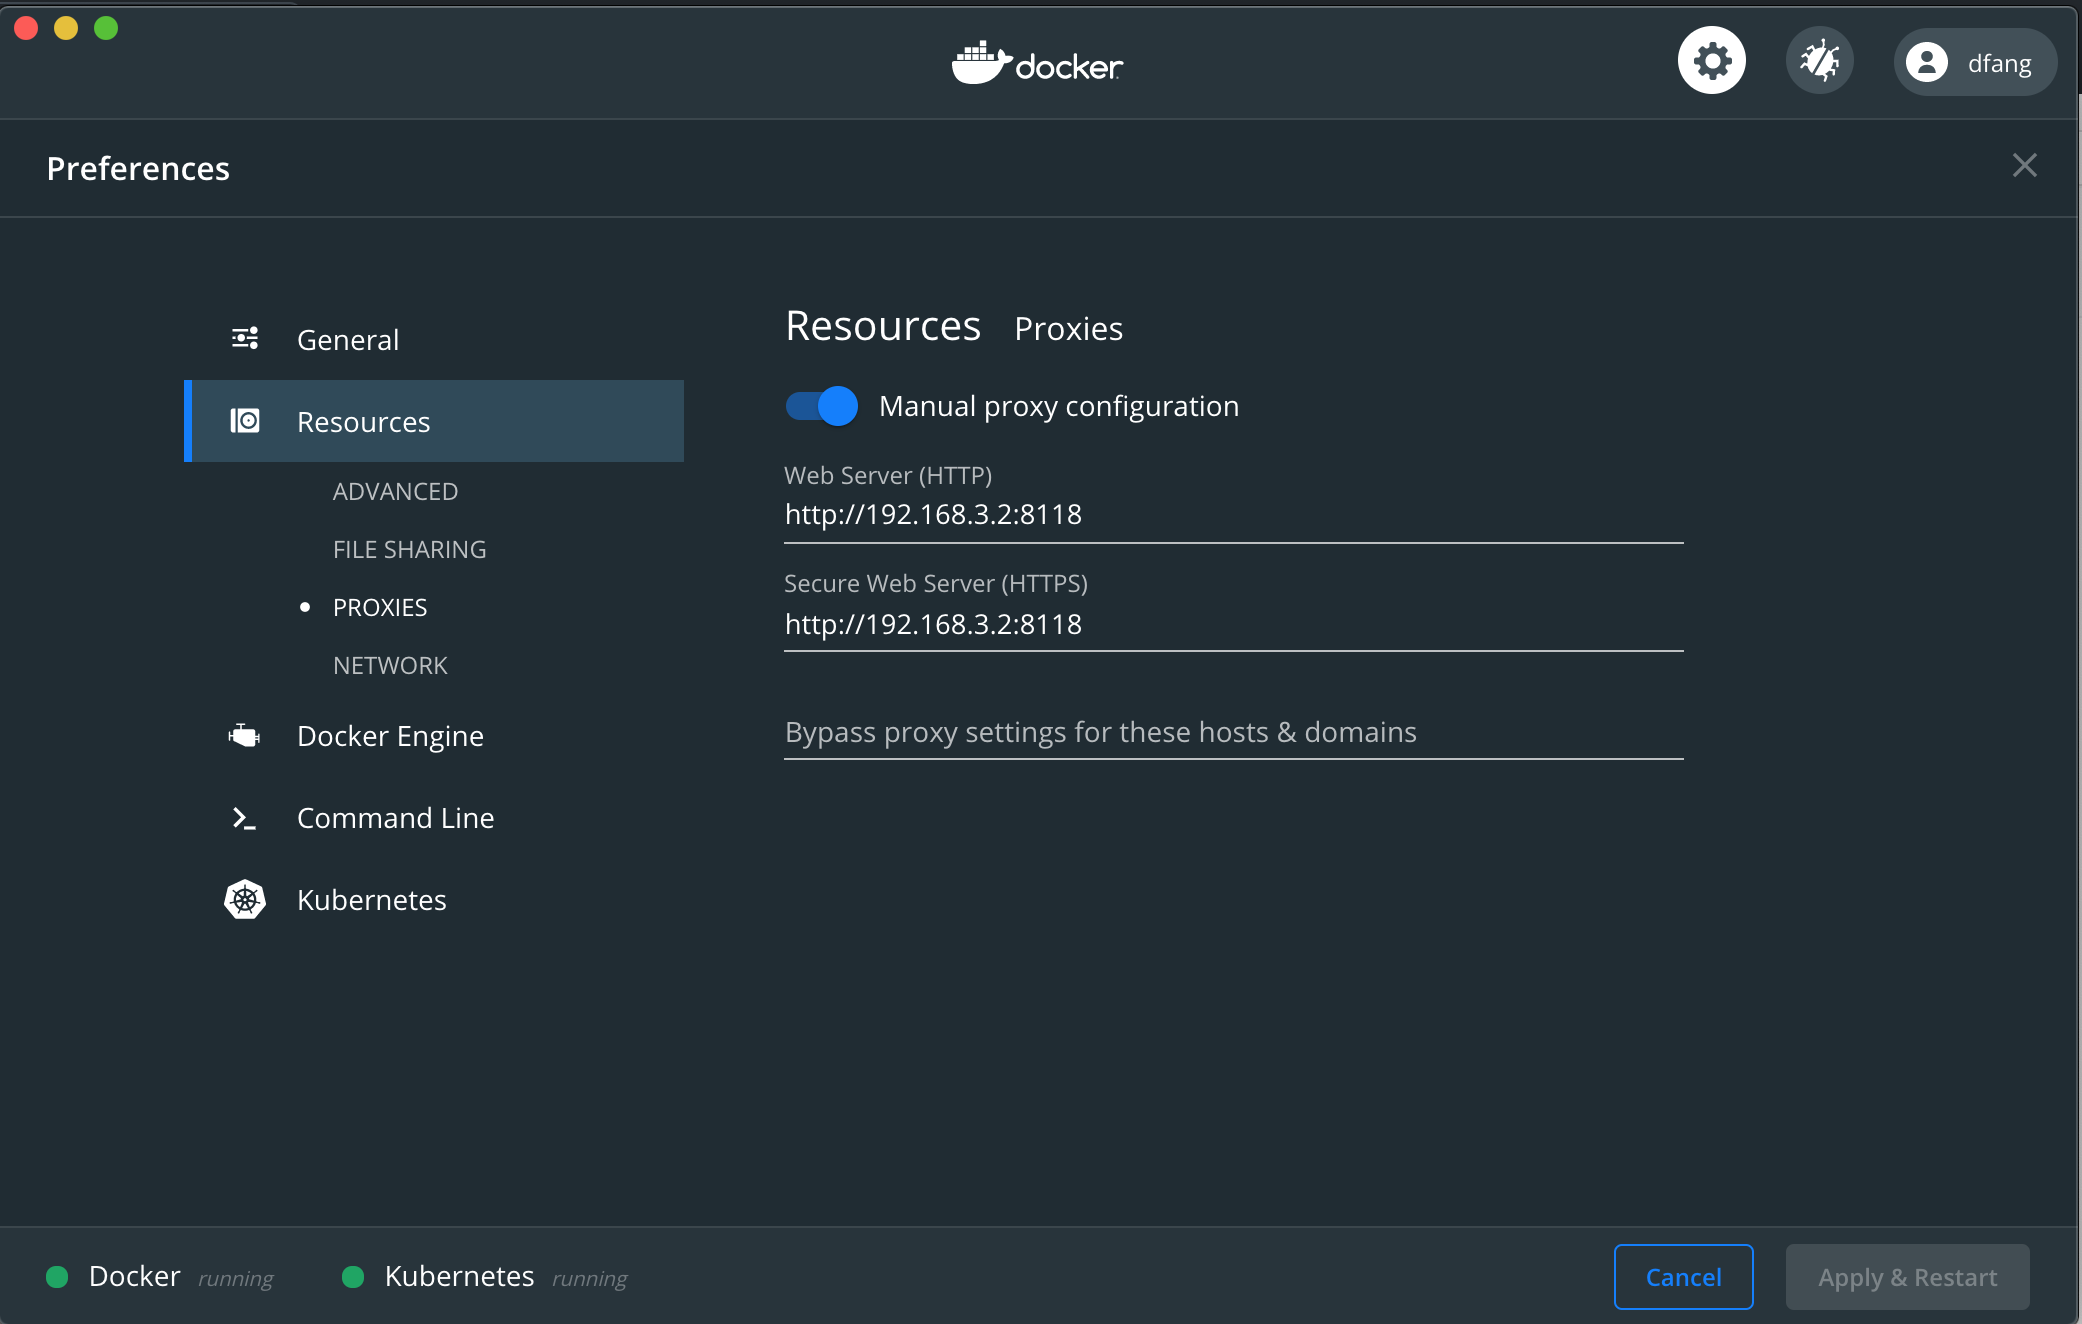This screenshot has height=1324, width=2082.
Task: Click the Kubernetes wheel icon
Action: (245, 900)
